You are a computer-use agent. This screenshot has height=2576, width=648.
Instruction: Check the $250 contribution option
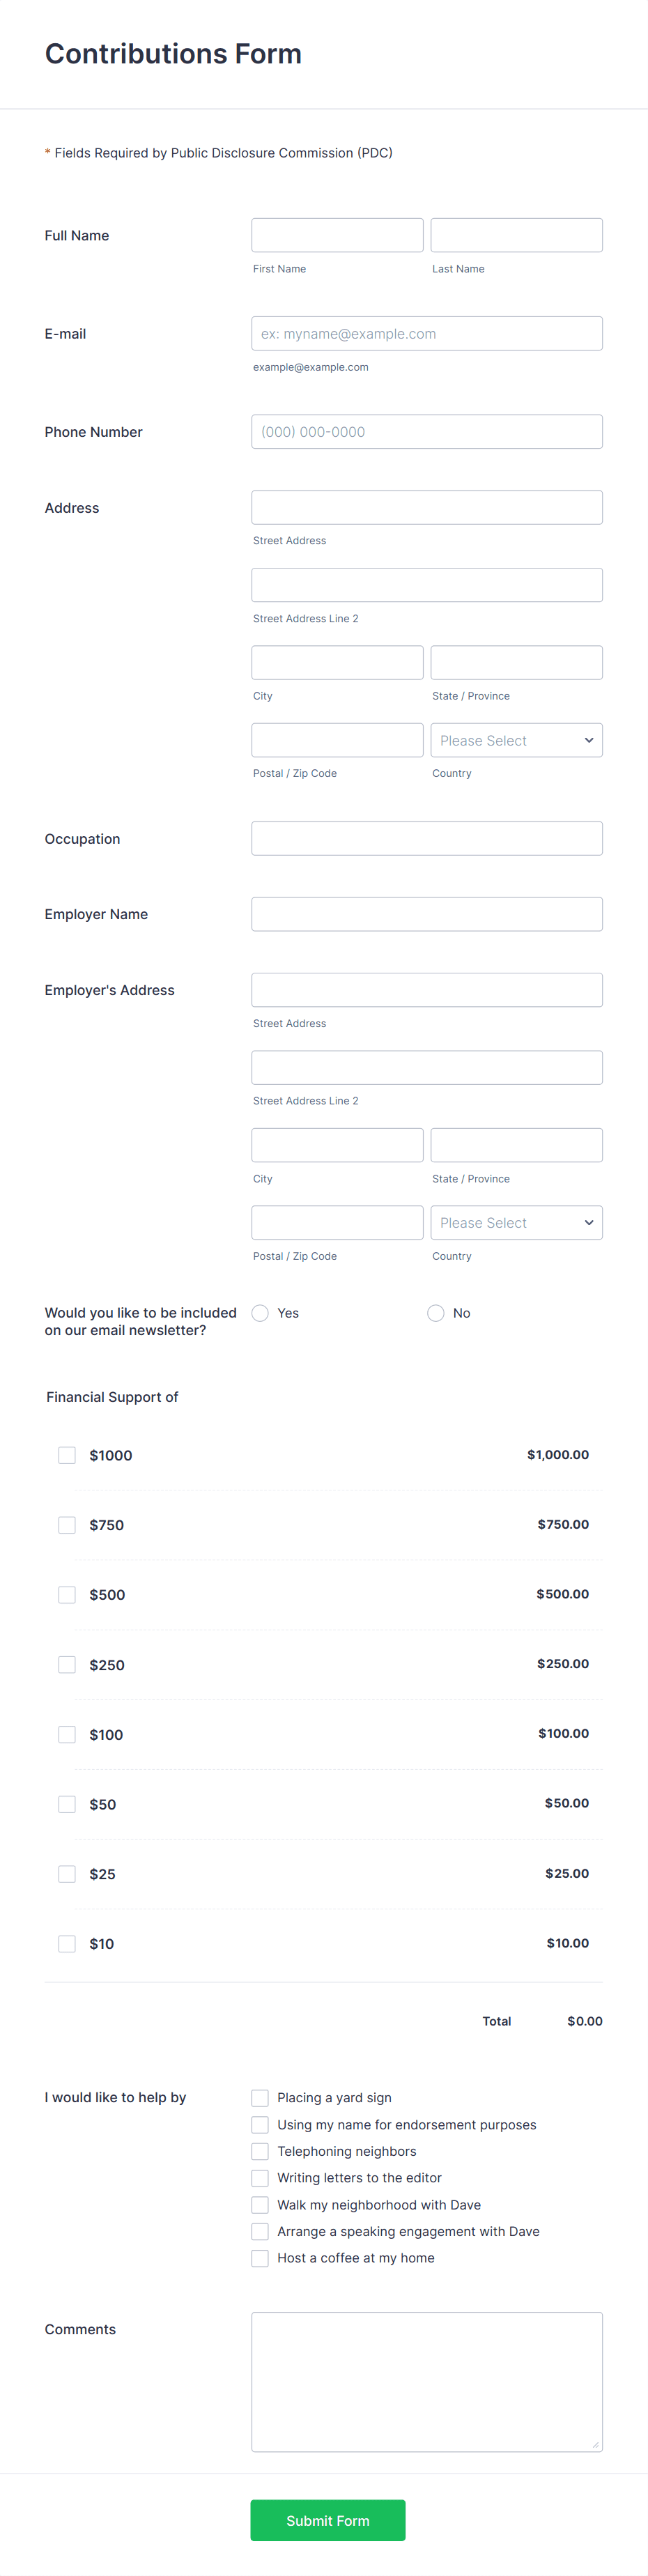click(x=67, y=1664)
